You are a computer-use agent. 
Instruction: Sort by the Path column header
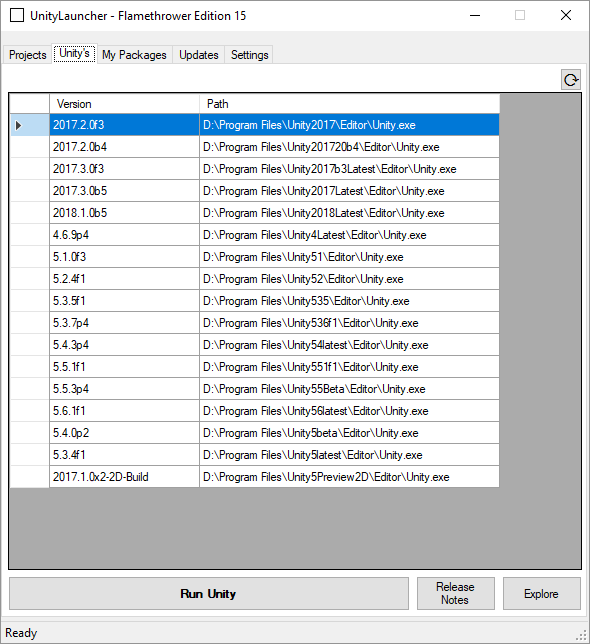(x=349, y=104)
